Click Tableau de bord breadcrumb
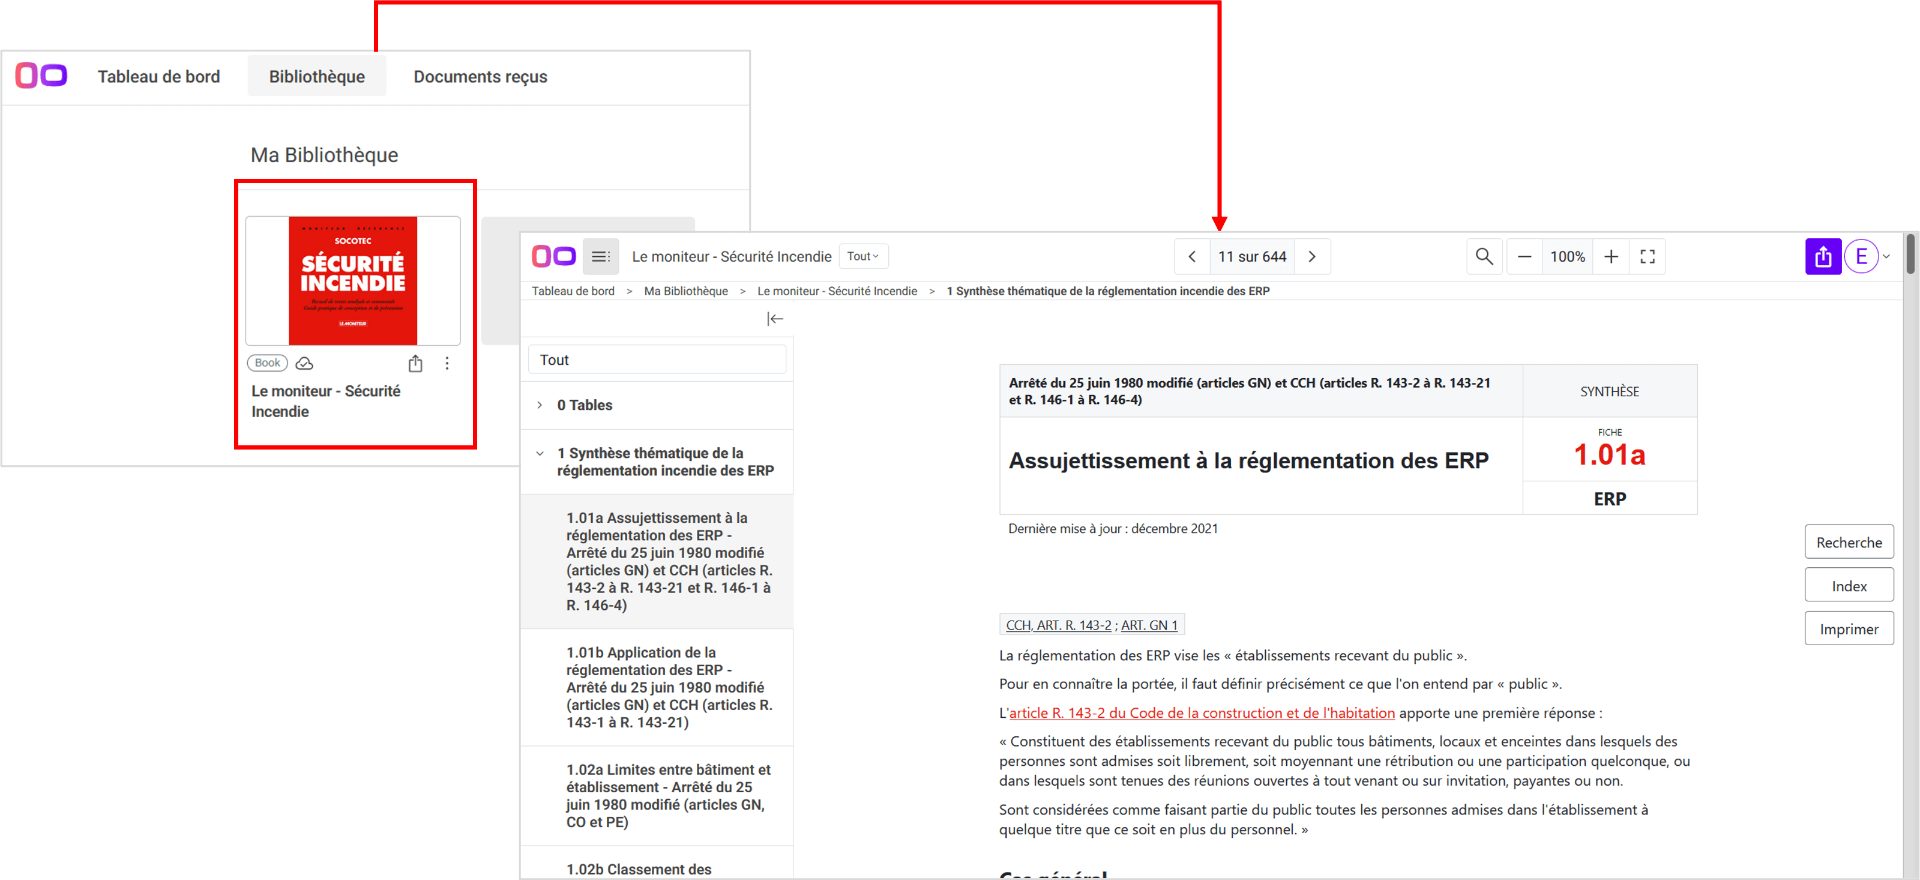The height and width of the screenshot is (880, 1920). (x=573, y=291)
